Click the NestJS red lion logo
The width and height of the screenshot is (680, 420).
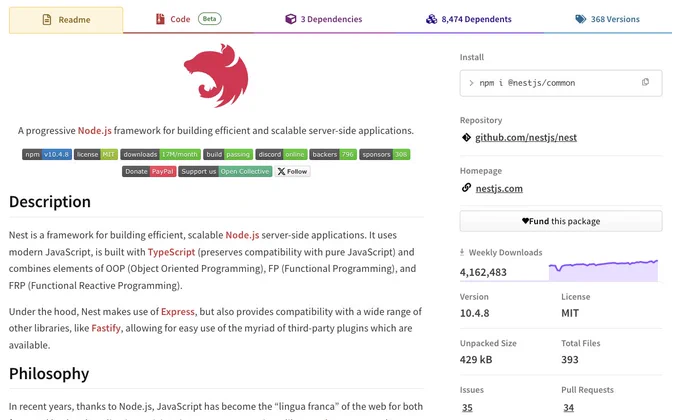(x=216, y=75)
